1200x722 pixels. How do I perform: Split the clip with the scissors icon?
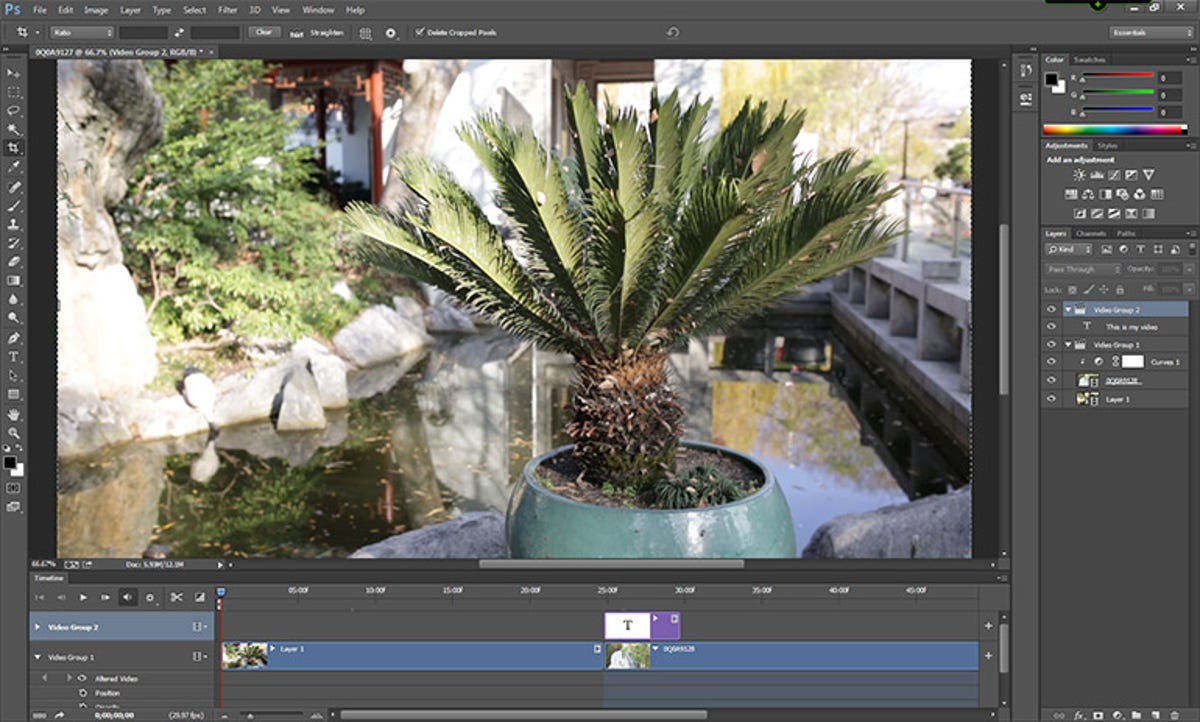tap(176, 597)
